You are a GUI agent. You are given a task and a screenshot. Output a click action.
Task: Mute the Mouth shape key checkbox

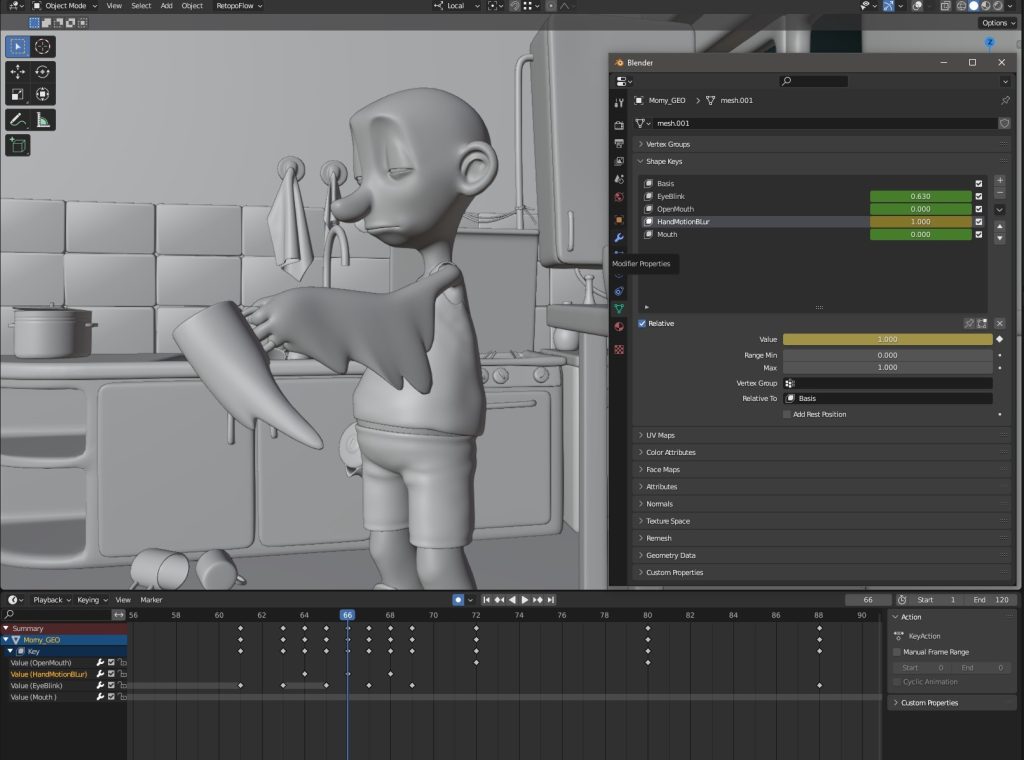point(978,234)
